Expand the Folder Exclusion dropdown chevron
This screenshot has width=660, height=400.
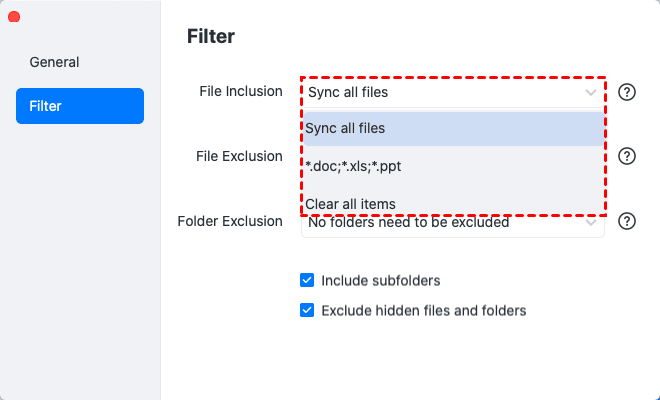pyautogui.click(x=592, y=223)
